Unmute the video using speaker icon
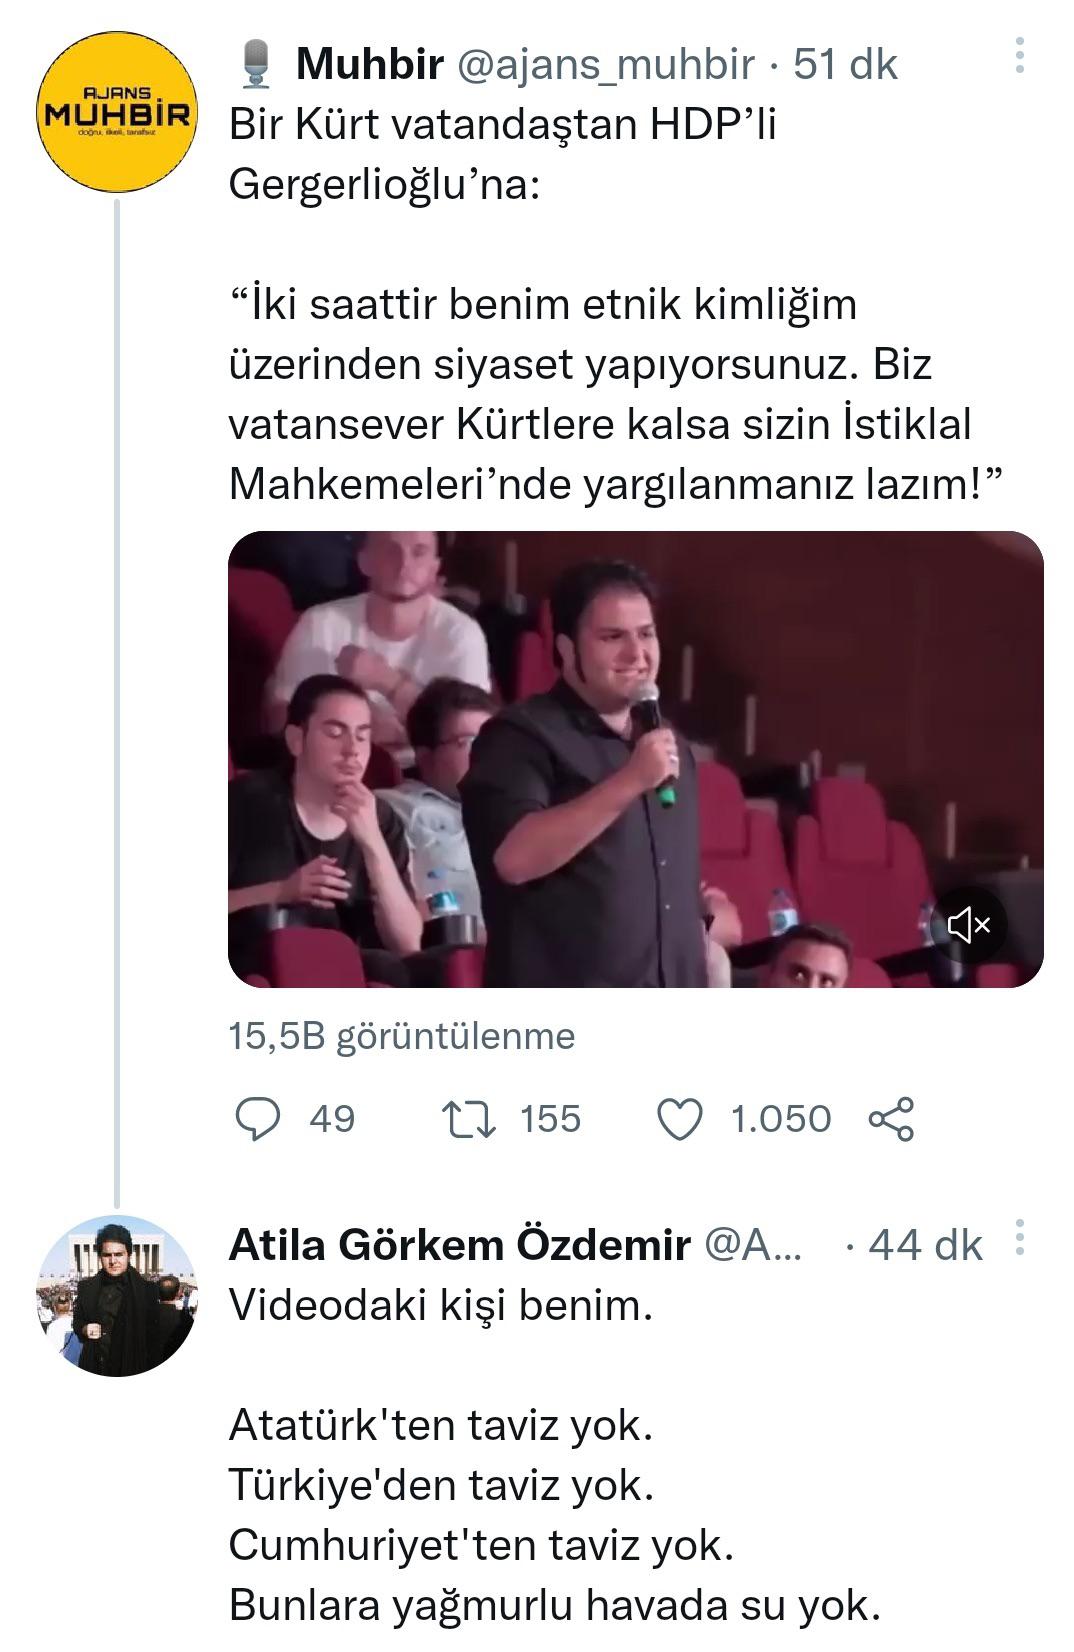 968,925
